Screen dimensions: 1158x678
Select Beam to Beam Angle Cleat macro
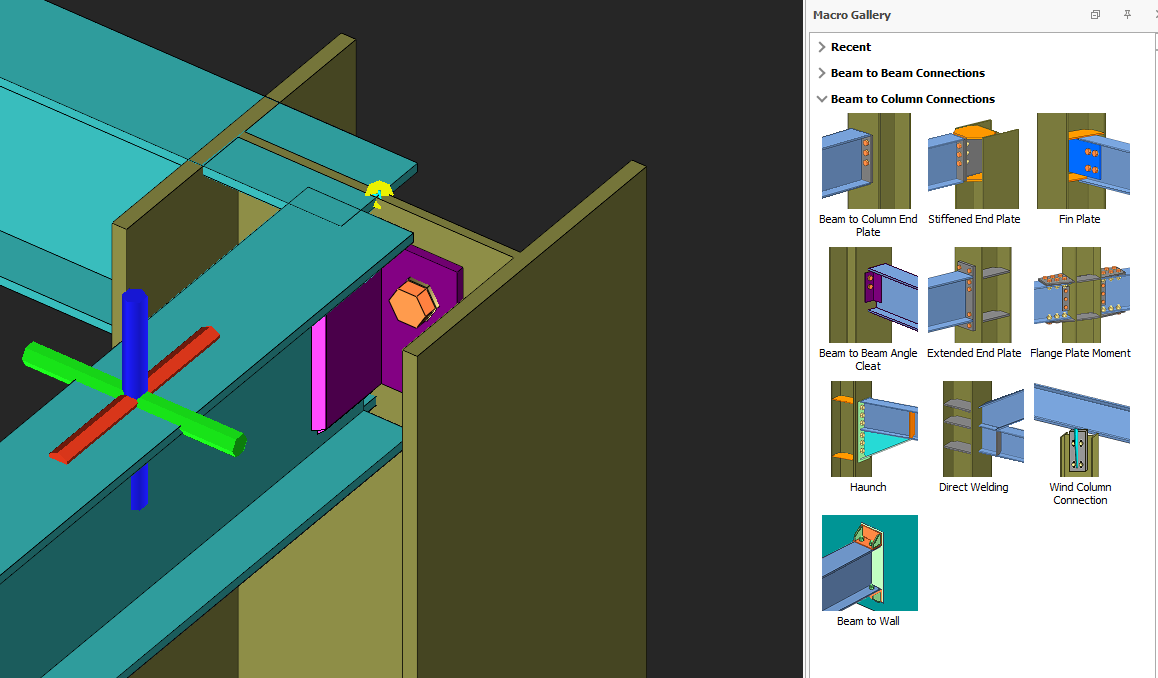pos(866,295)
